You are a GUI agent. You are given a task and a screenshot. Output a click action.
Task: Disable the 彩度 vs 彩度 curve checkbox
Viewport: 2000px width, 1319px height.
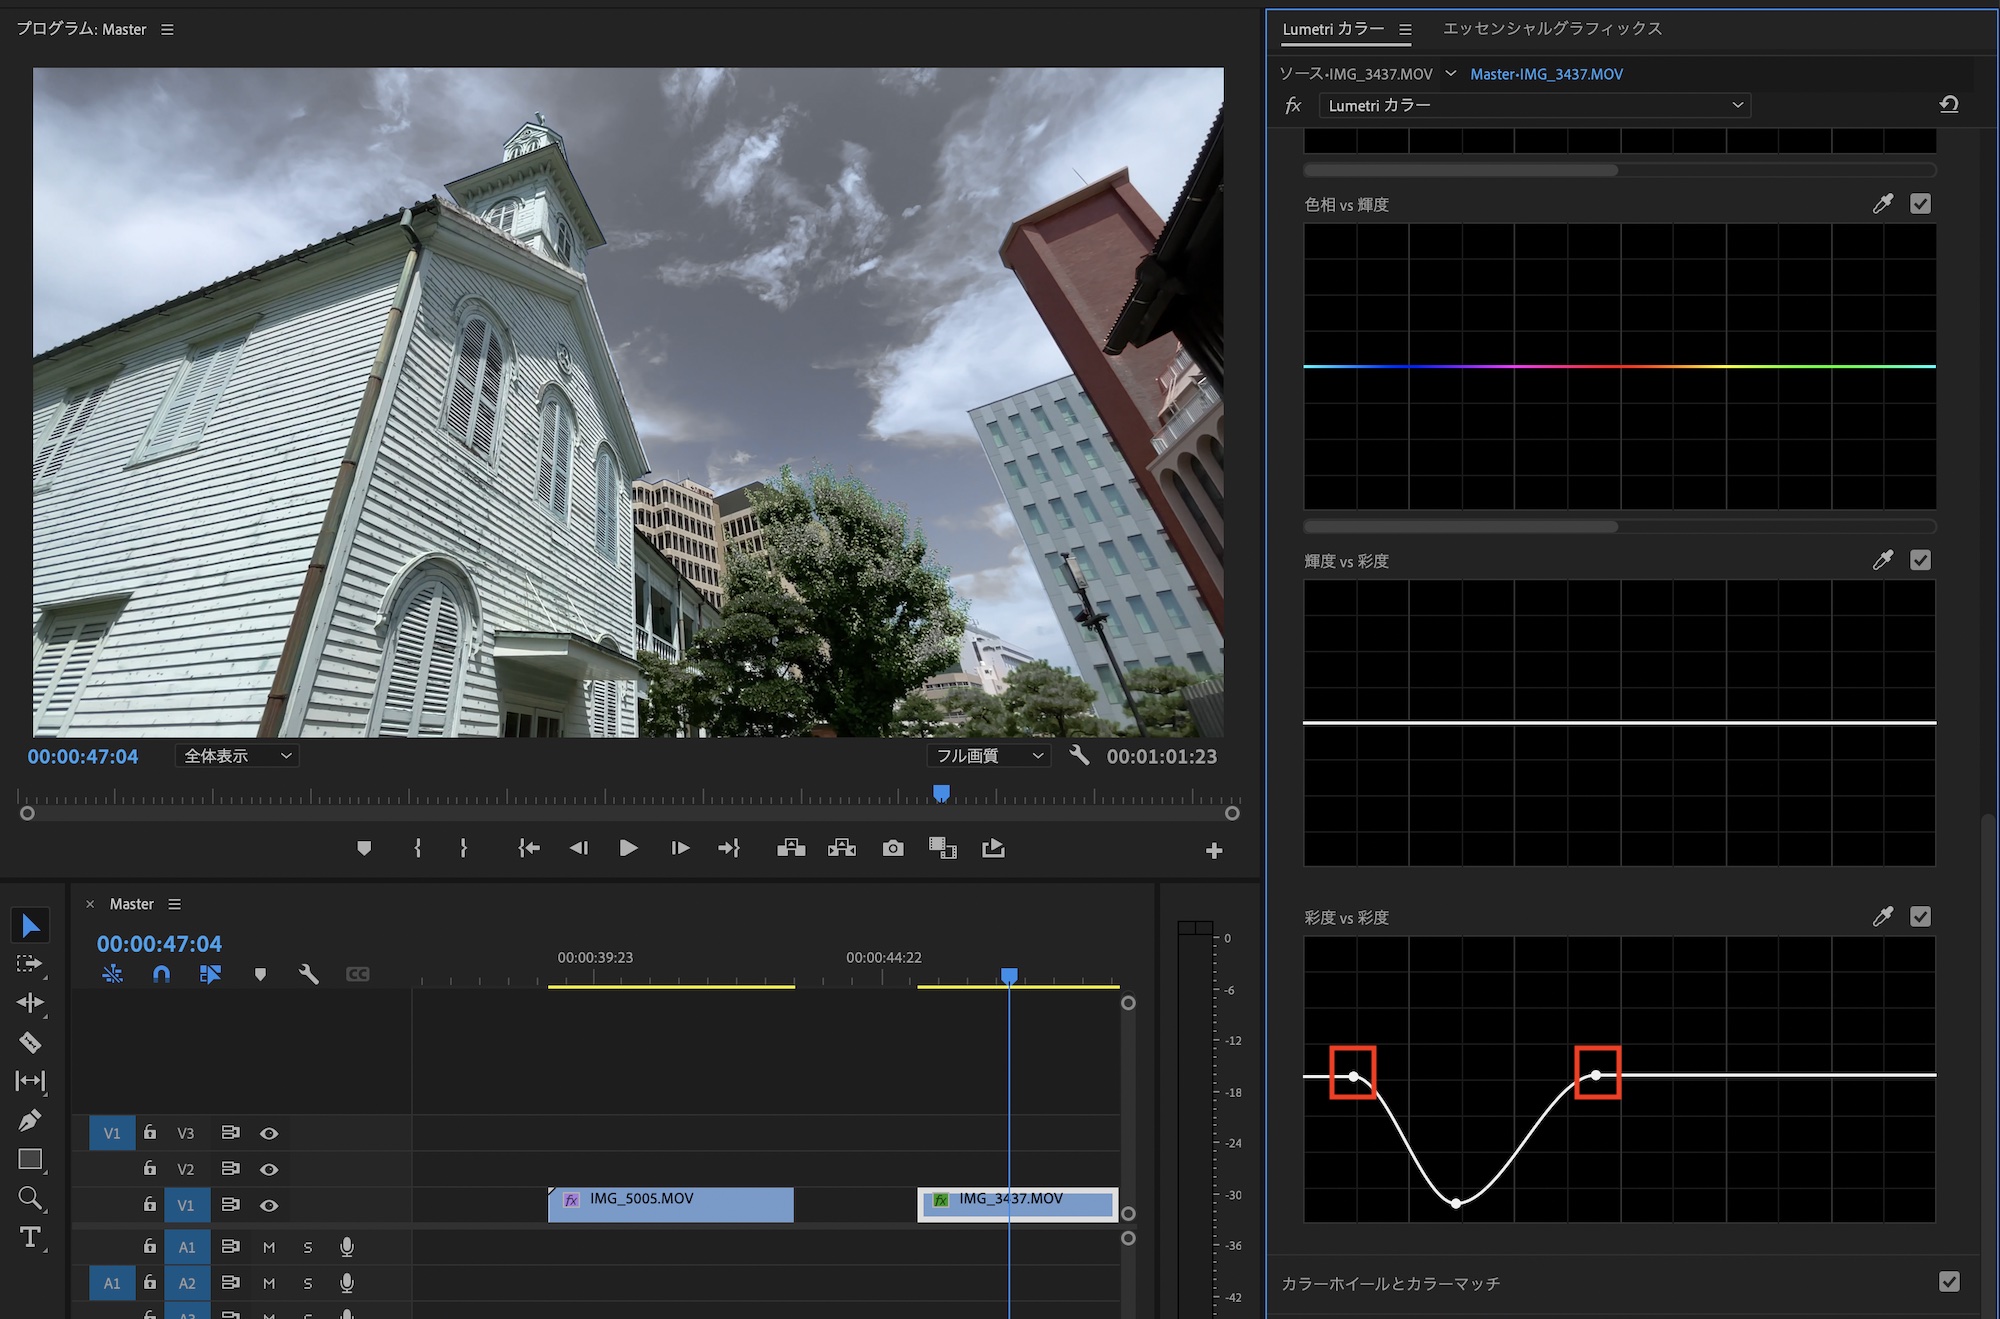click(1920, 916)
